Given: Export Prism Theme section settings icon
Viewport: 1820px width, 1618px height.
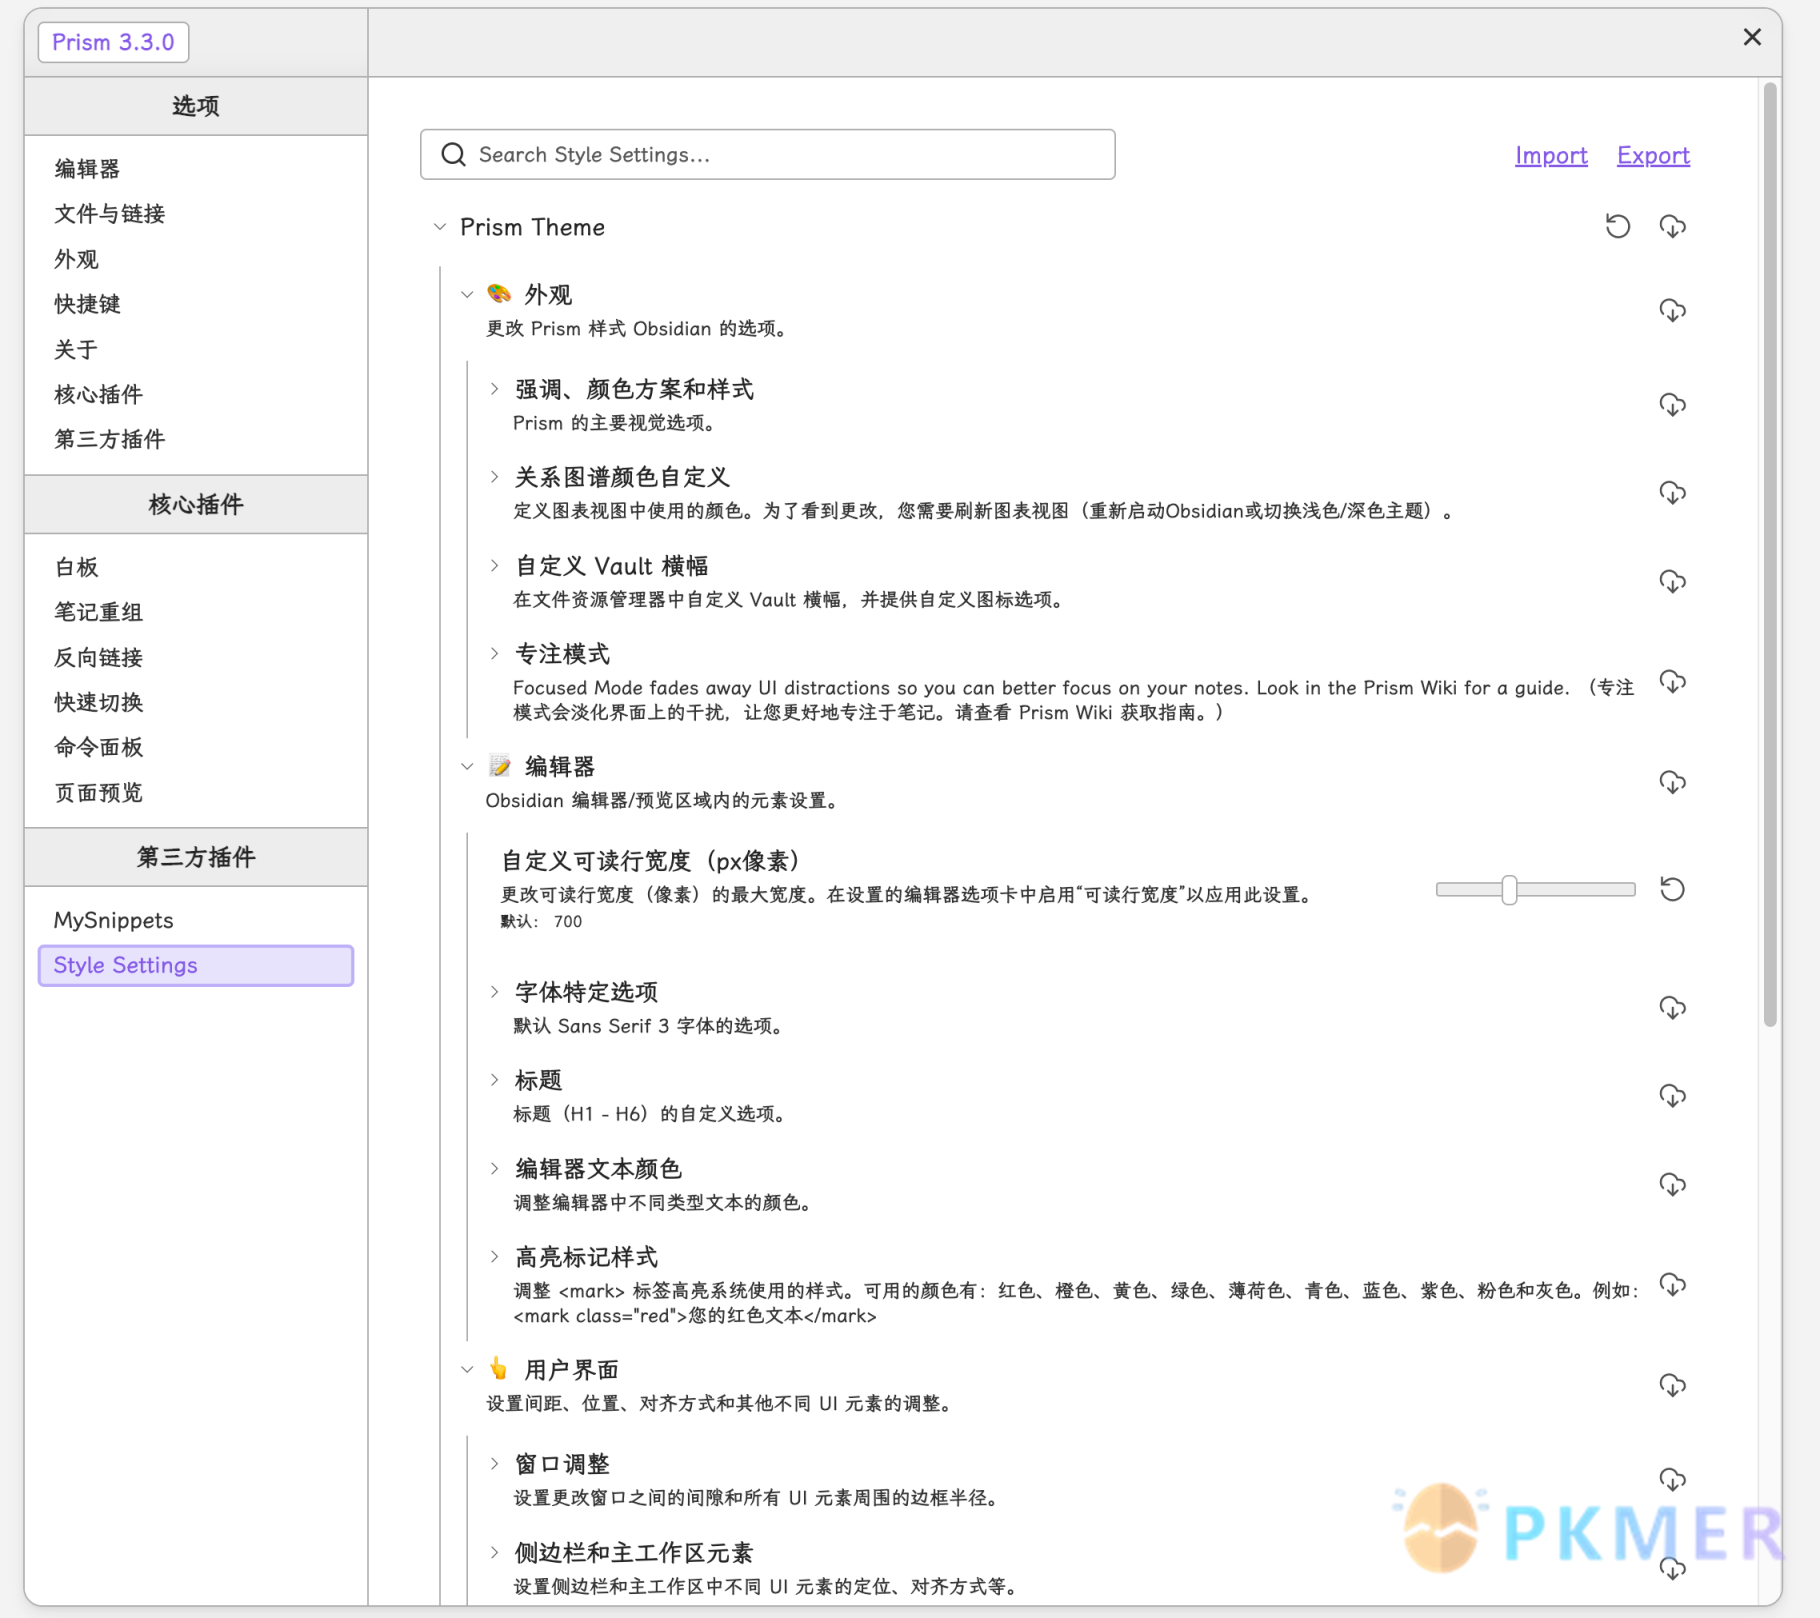Looking at the screenshot, I should [1672, 227].
